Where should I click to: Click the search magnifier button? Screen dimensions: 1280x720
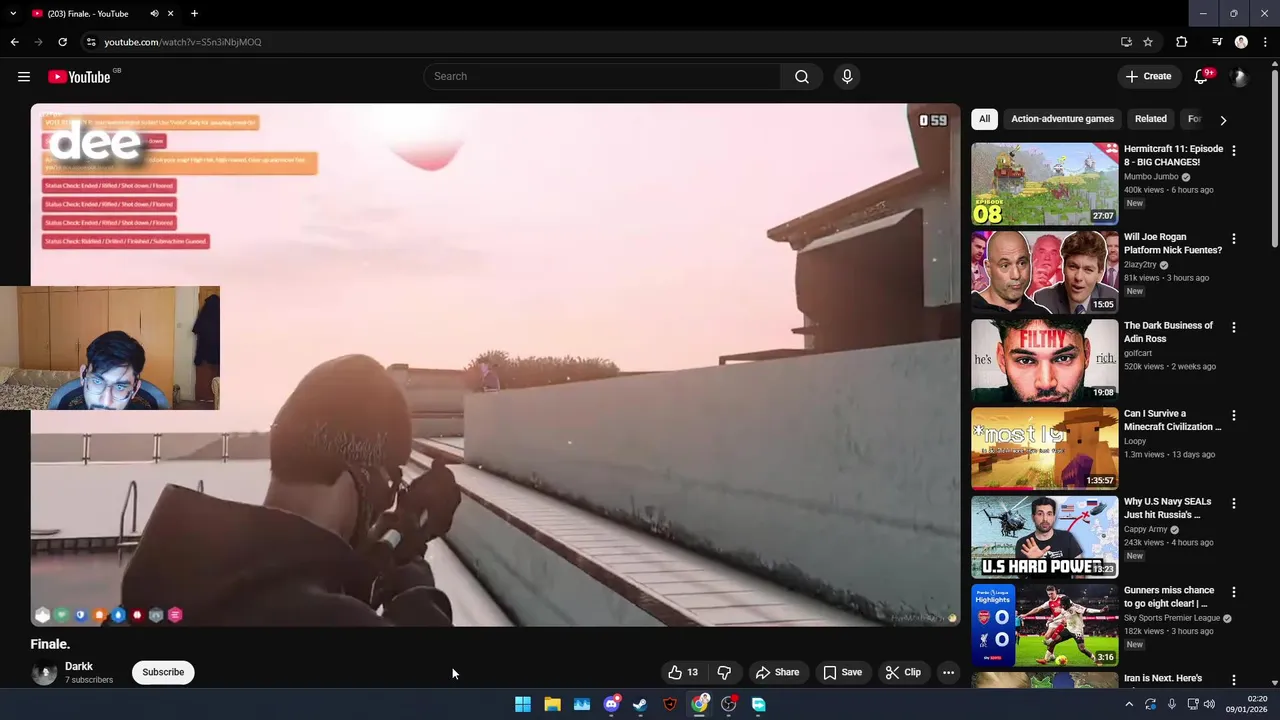(x=802, y=77)
